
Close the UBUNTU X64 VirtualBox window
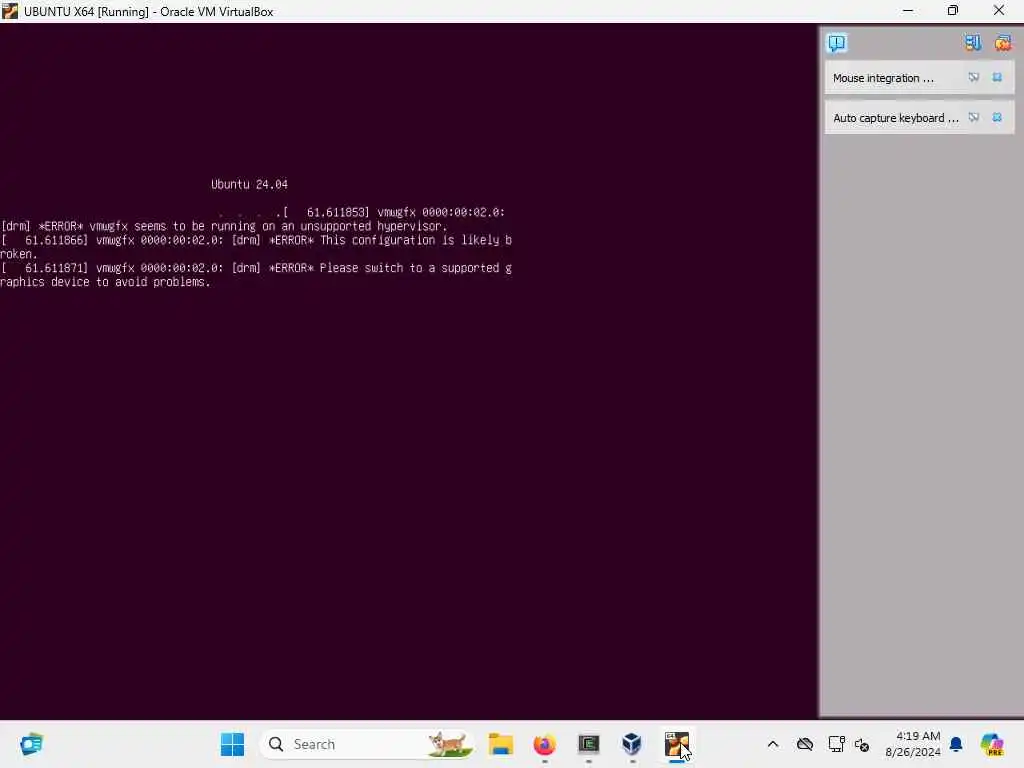[x=999, y=11]
